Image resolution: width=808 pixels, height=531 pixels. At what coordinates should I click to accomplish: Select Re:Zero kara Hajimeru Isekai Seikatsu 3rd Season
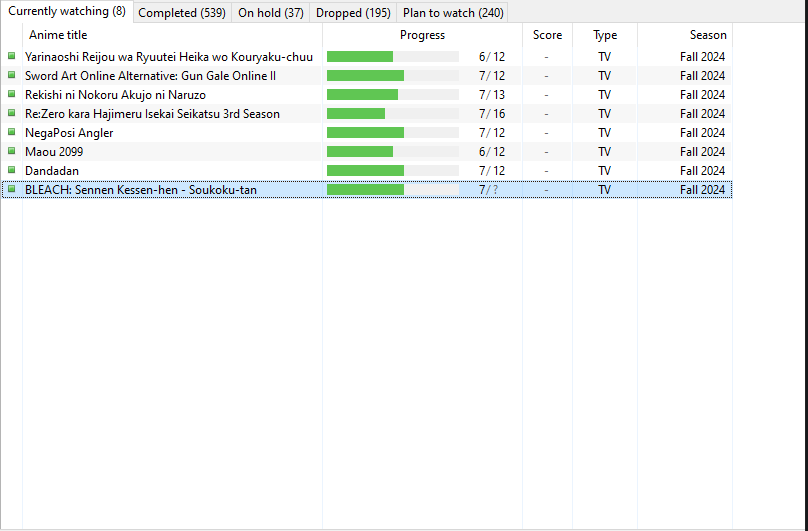(153, 114)
